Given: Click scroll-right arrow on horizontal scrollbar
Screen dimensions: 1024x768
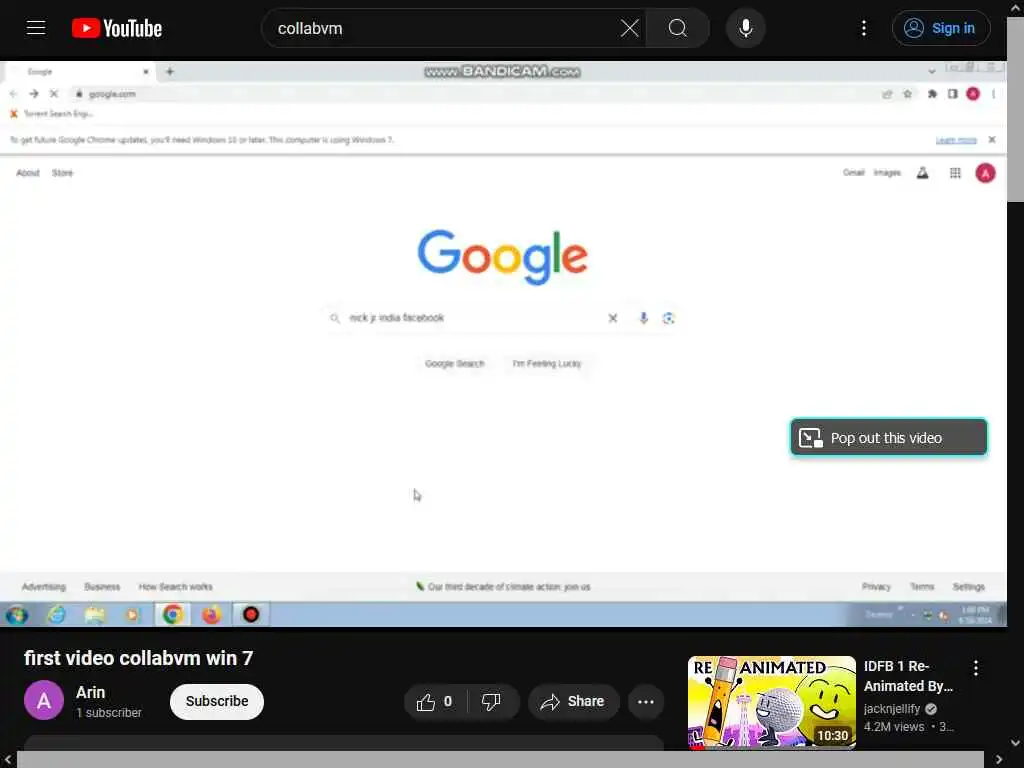Looking at the screenshot, I should tap(999, 760).
